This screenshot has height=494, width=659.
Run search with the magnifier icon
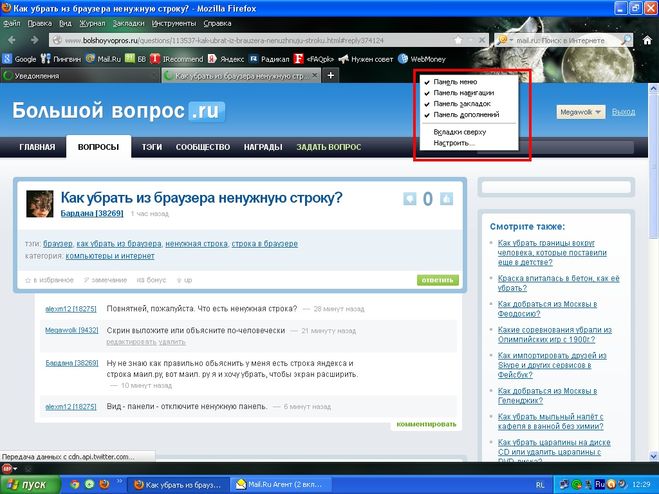(x=626, y=40)
